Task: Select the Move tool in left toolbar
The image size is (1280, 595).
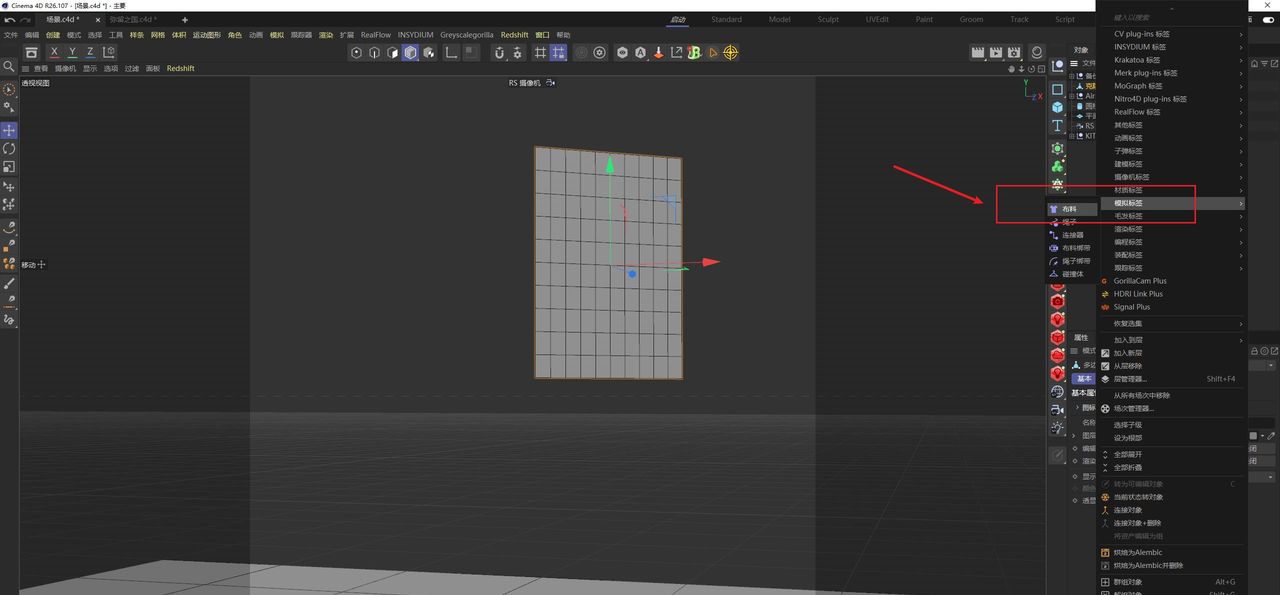Action: (x=9, y=130)
